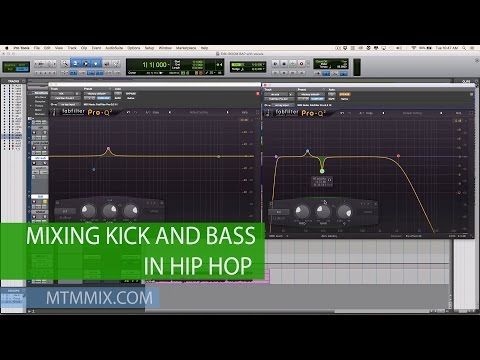
Task: Select the Pencil tool in the toolbar
Action: (116, 63)
